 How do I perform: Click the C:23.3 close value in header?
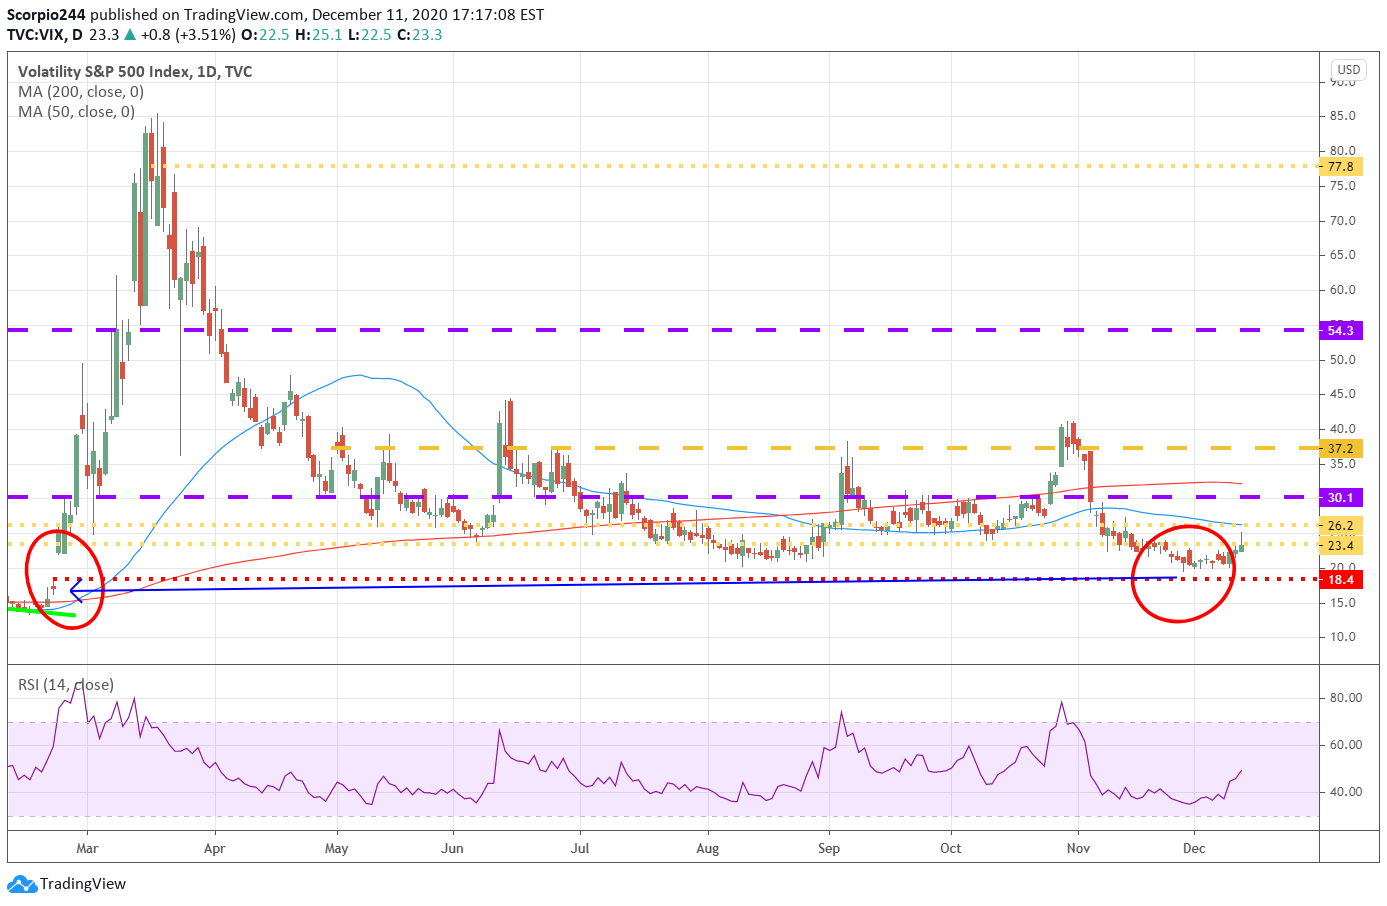420,35
